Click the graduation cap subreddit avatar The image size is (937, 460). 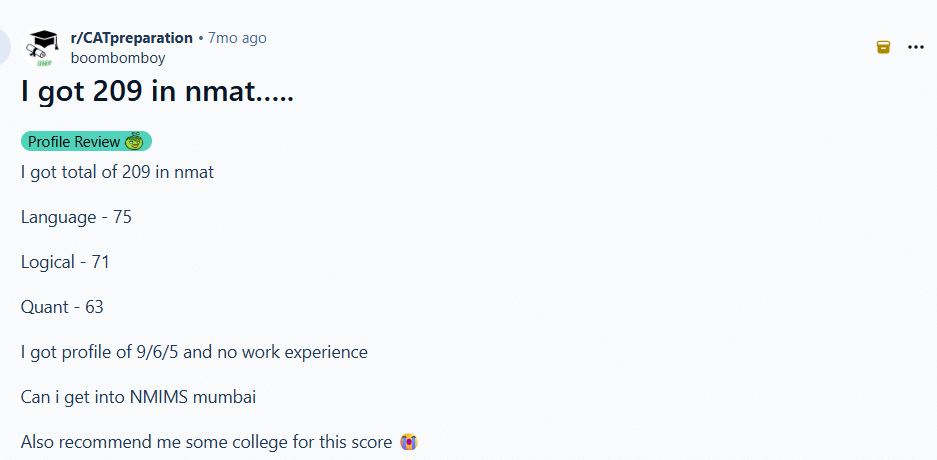[x=41, y=48]
